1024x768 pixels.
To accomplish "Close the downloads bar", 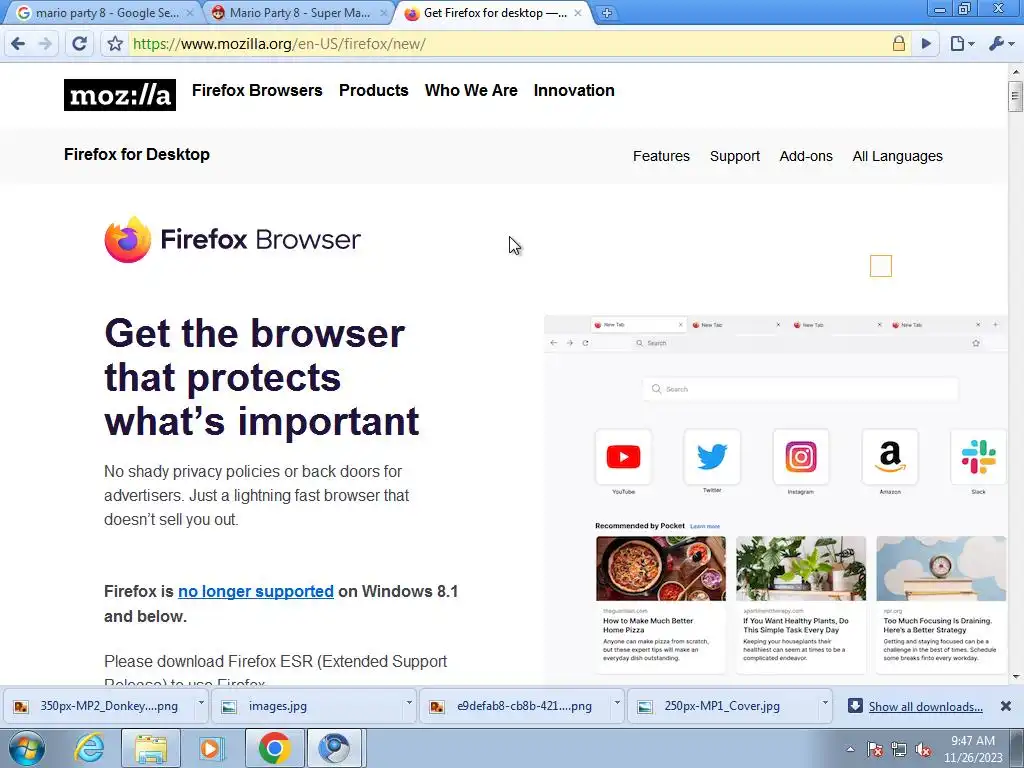I will pyautogui.click(x=1006, y=706).
